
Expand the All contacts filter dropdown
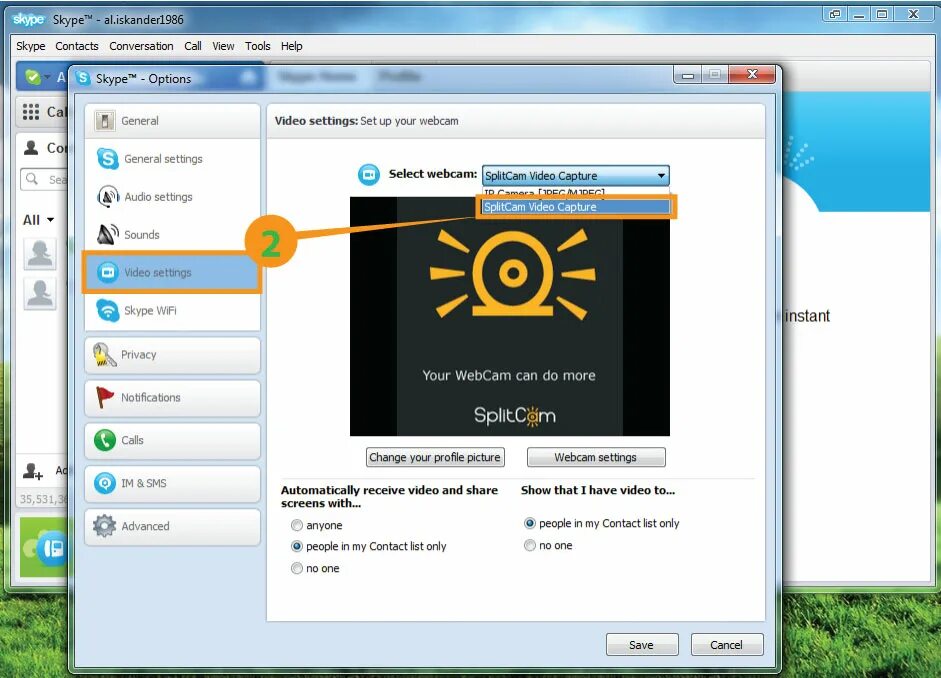[38, 220]
